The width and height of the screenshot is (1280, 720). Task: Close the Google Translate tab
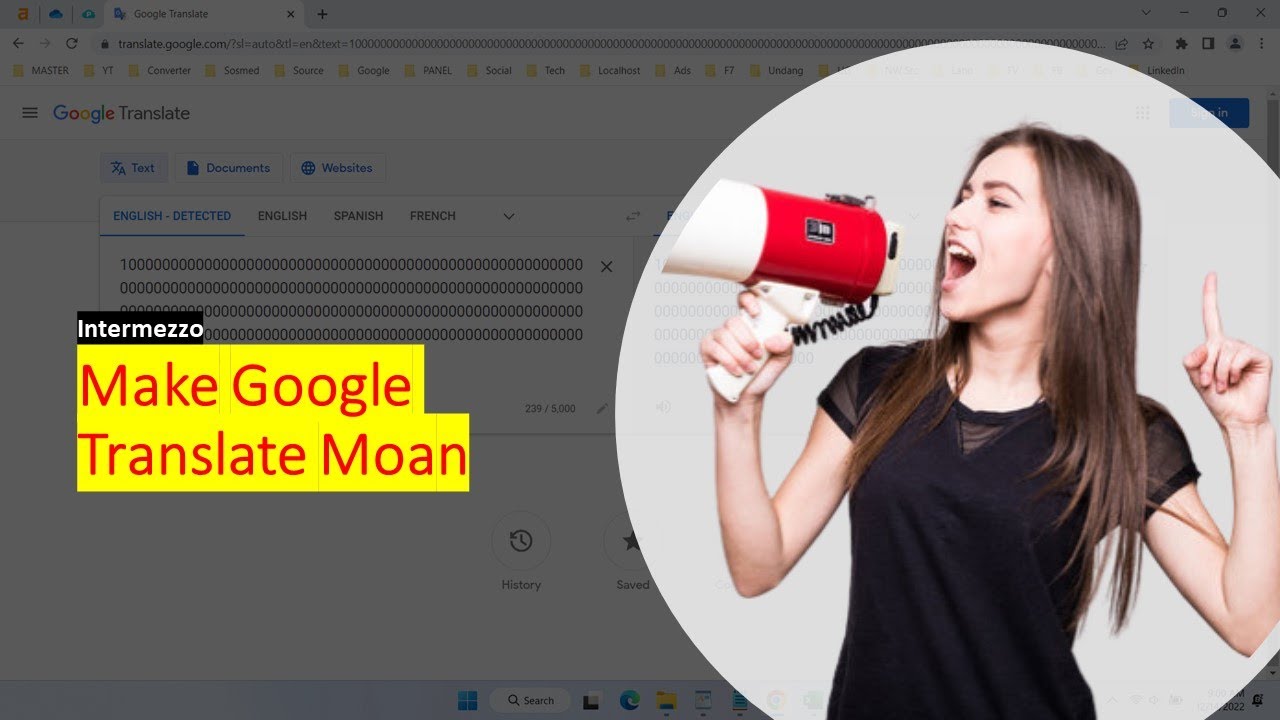(x=291, y=14)
